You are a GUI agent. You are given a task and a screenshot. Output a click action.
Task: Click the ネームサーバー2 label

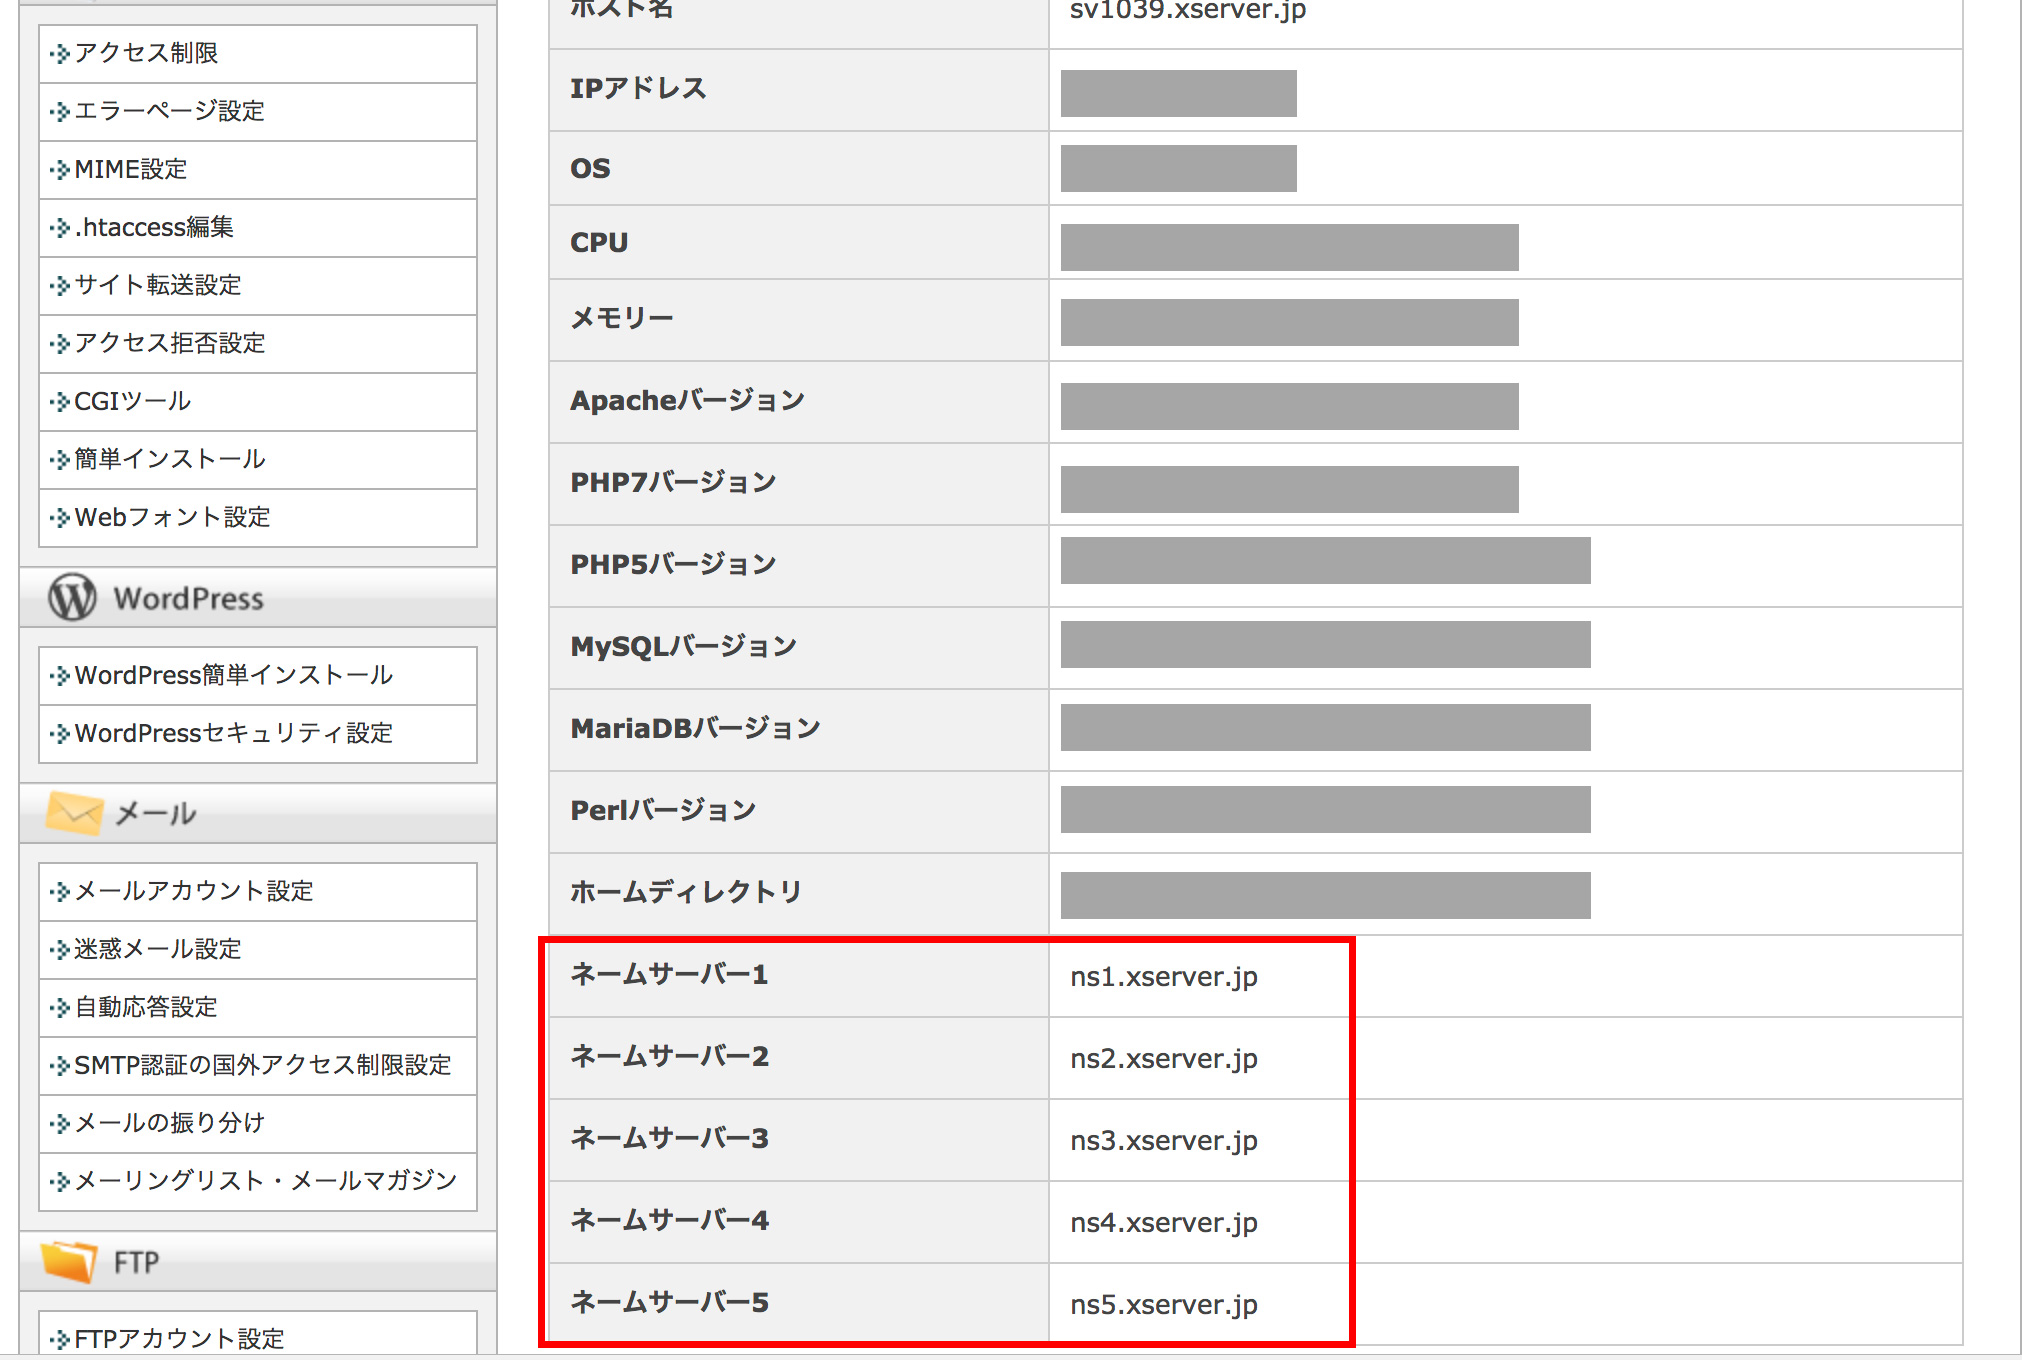click(x=669, y=1057)
